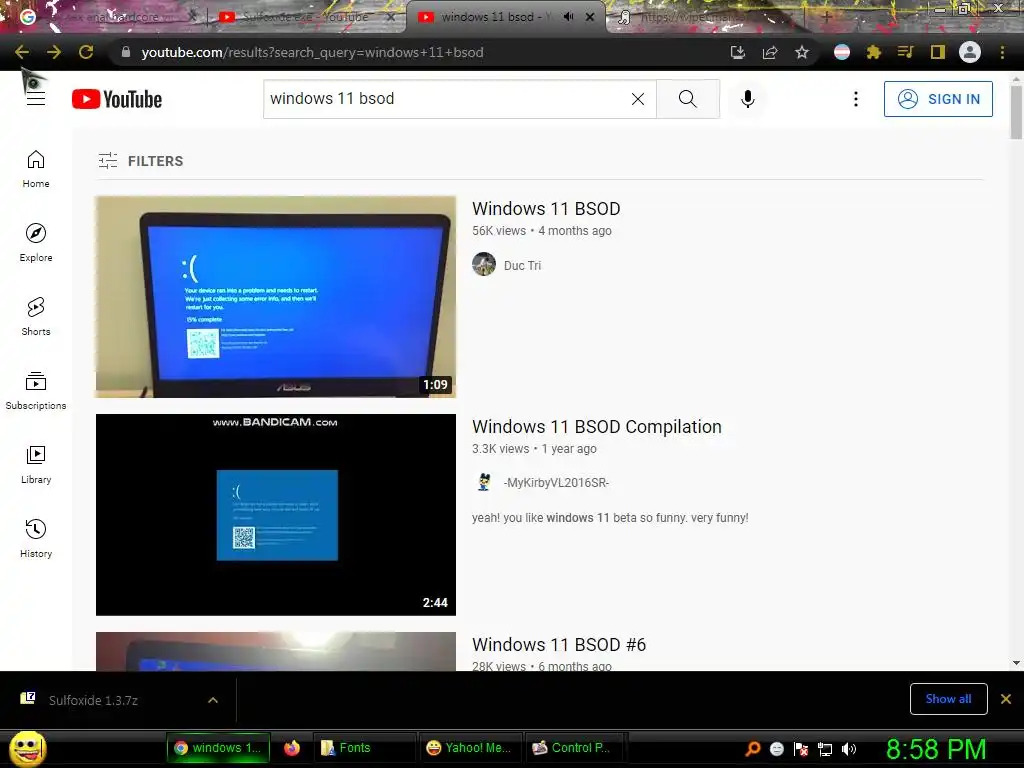1024x768 pixels.
Task: Open the Sulfoxide 1.3.7z download
Action: pos(93,700)
